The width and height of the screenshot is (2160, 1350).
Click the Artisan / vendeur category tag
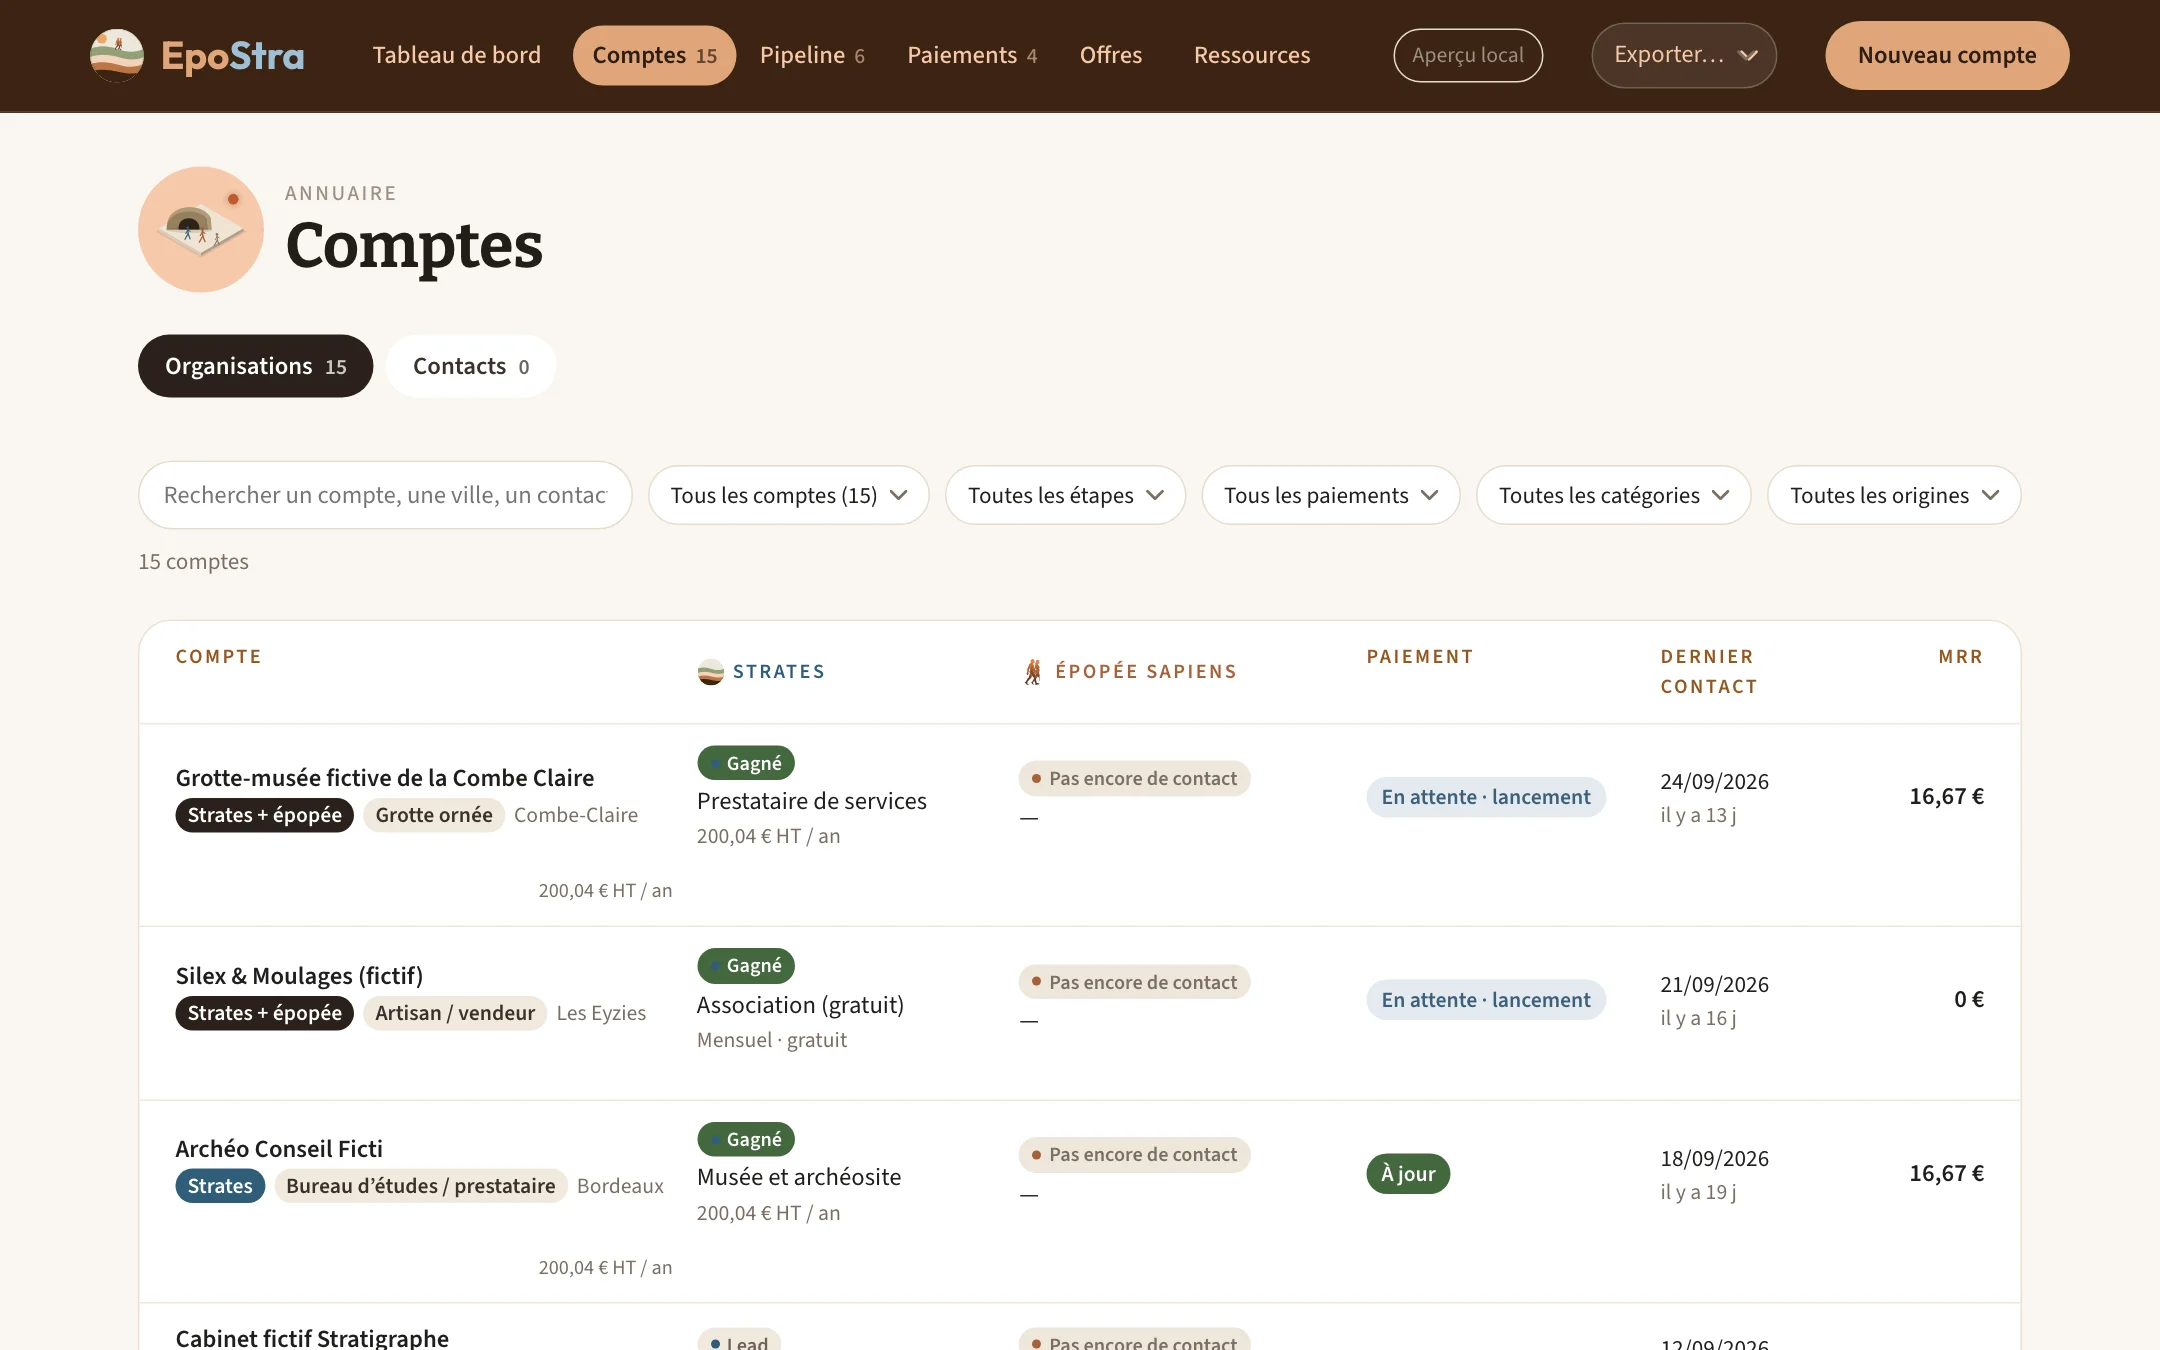pyautogui.click(x=455, y=1013)
